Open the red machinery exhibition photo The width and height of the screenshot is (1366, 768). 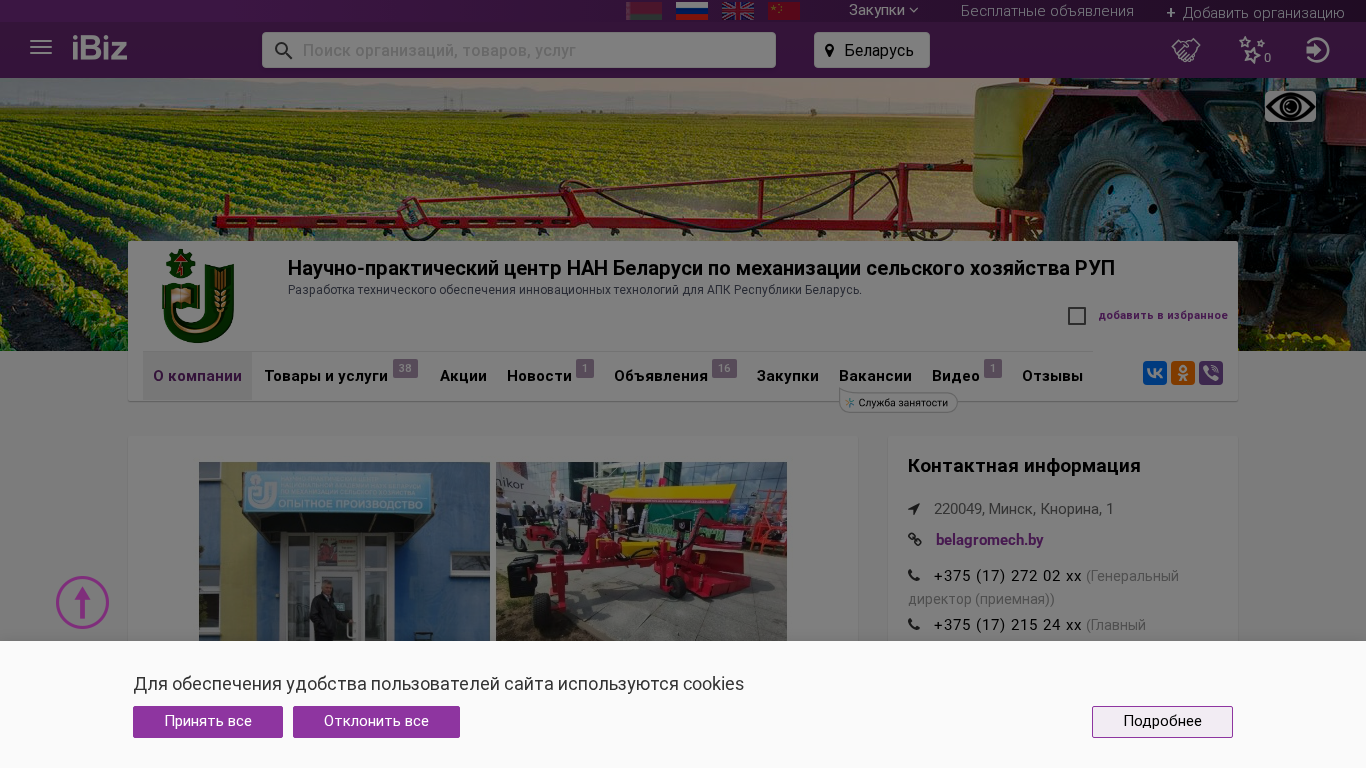pyautogui.click(x=641, y=551)
